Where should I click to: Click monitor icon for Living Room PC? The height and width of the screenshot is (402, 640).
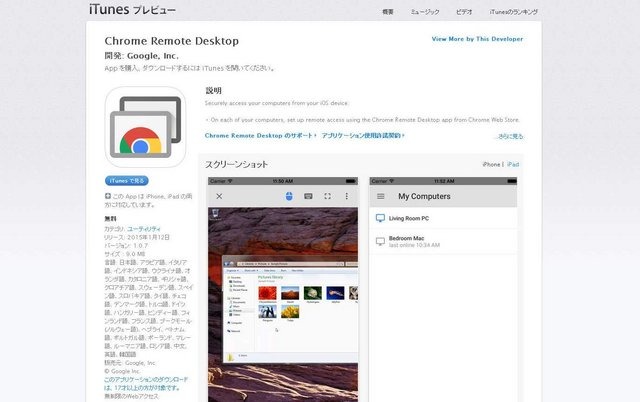(x=380, y=218)
